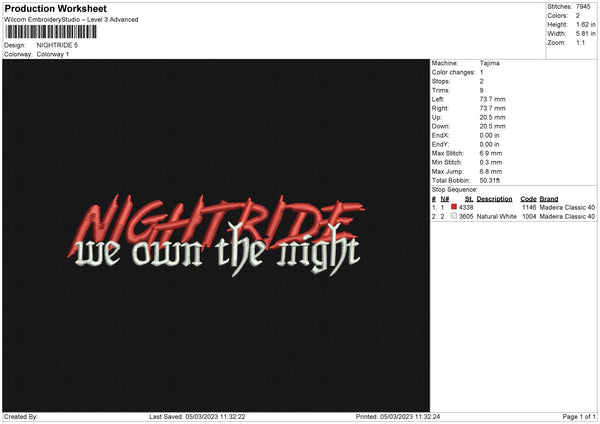Click the 'Page 1 of 1' footer text
Viewport: 600px width, 424px height.
pyautogui.click(x=579, y=417)
